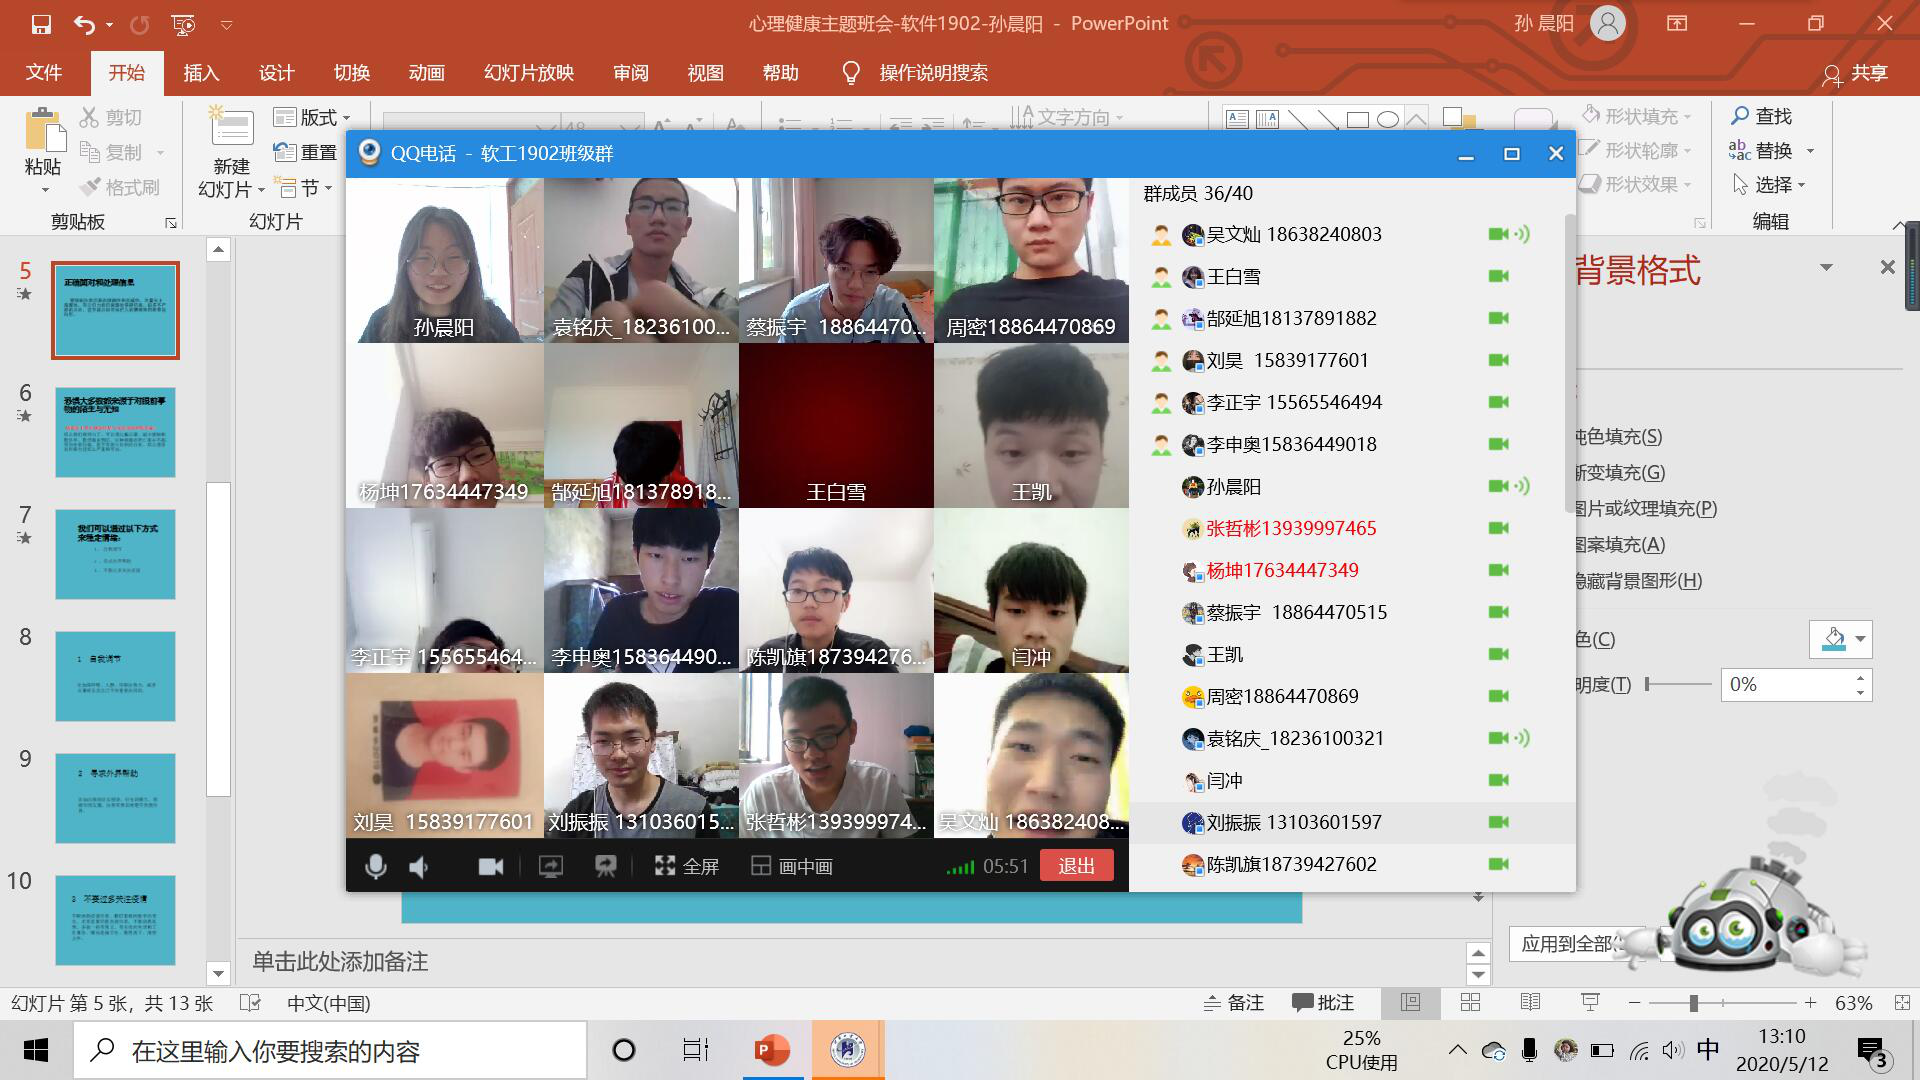Open the 幻灯片放映 tab

(529, 73)
